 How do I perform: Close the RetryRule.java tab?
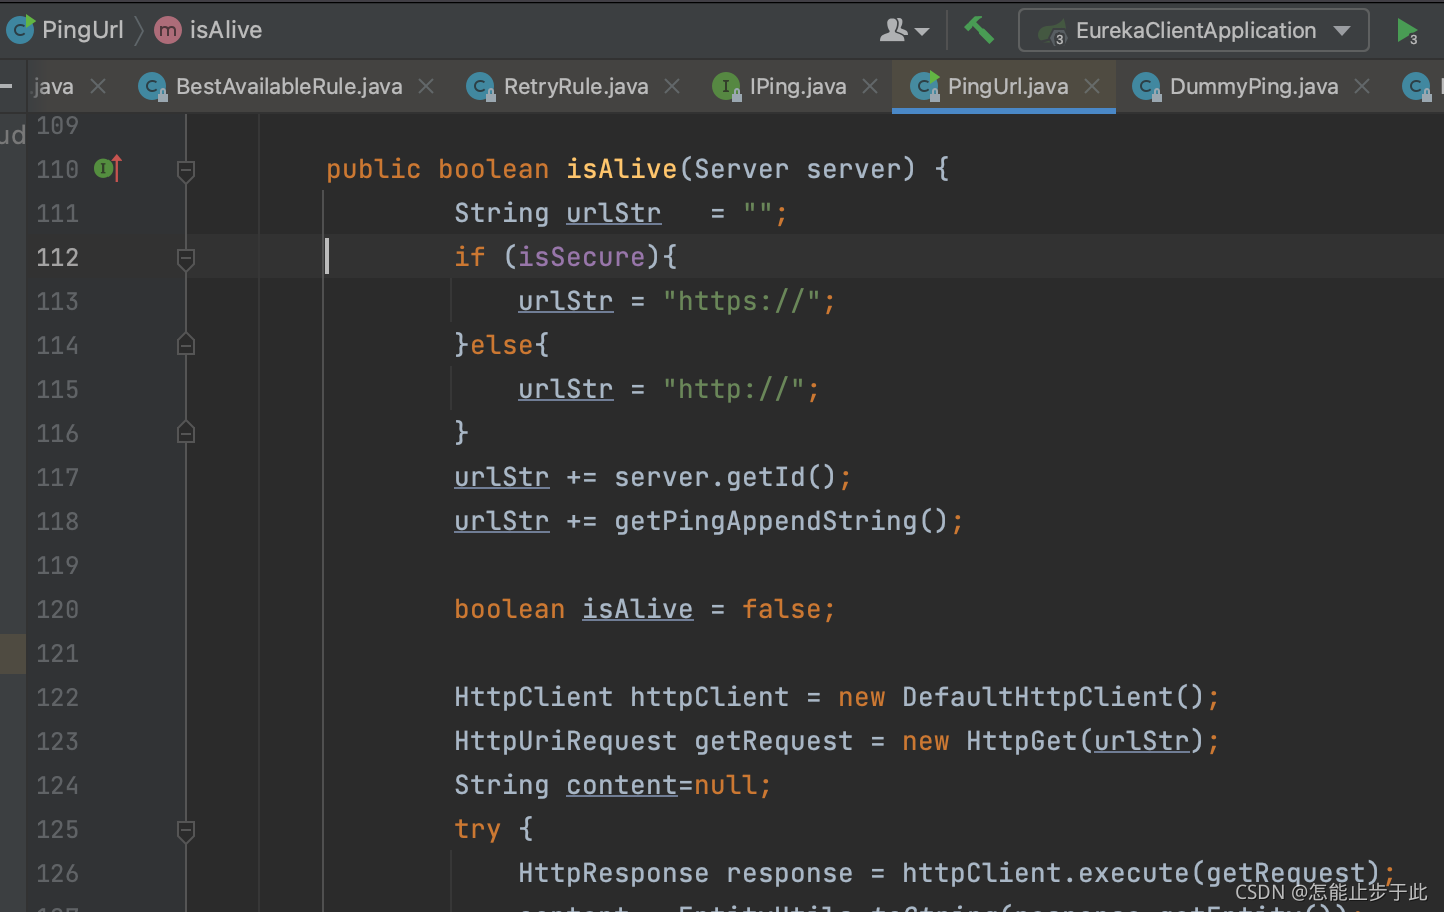pos(672,87)
